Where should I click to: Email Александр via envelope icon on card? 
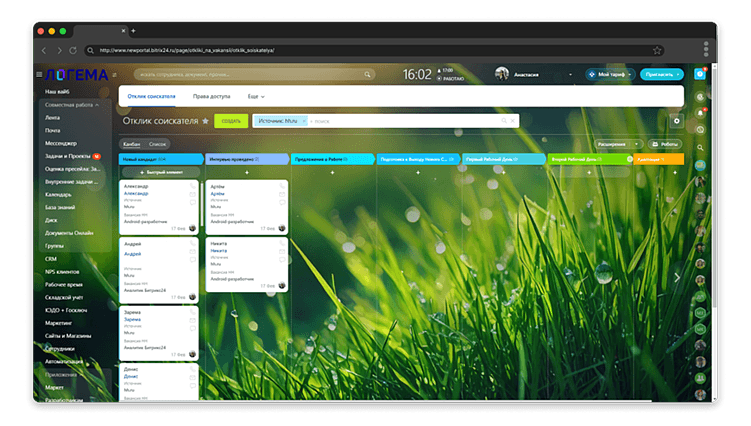point(193,194)
